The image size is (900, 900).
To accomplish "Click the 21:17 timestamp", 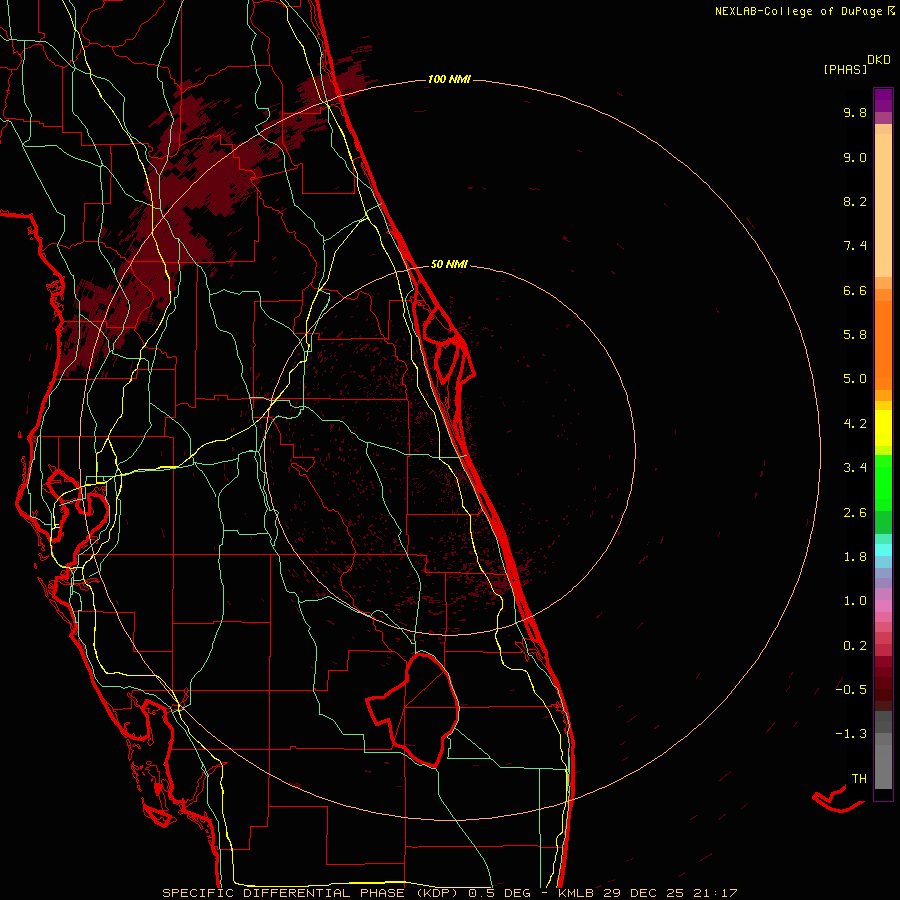I will pos(715,893).
